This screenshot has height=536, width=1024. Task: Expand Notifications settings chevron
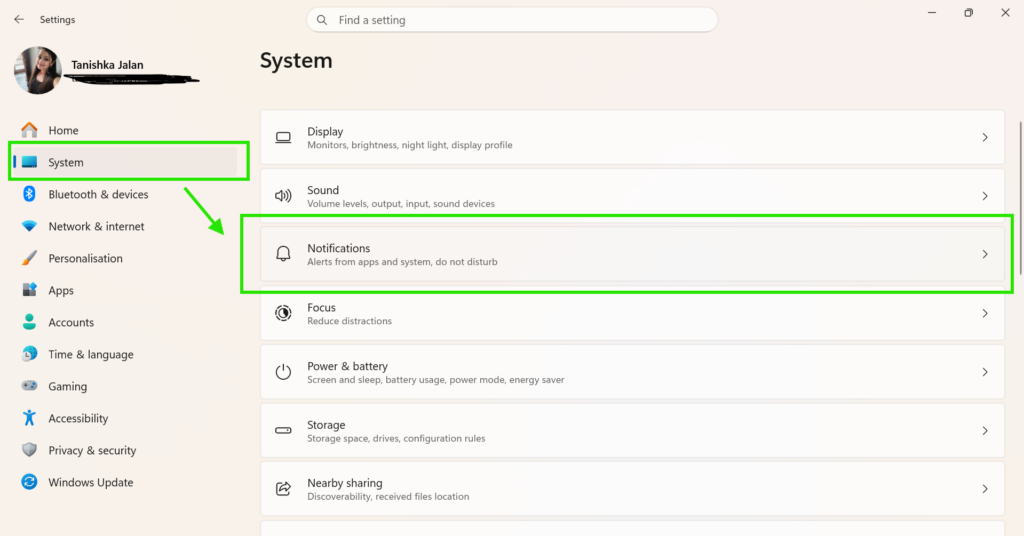pyautogui.click(x=985, y=254)
